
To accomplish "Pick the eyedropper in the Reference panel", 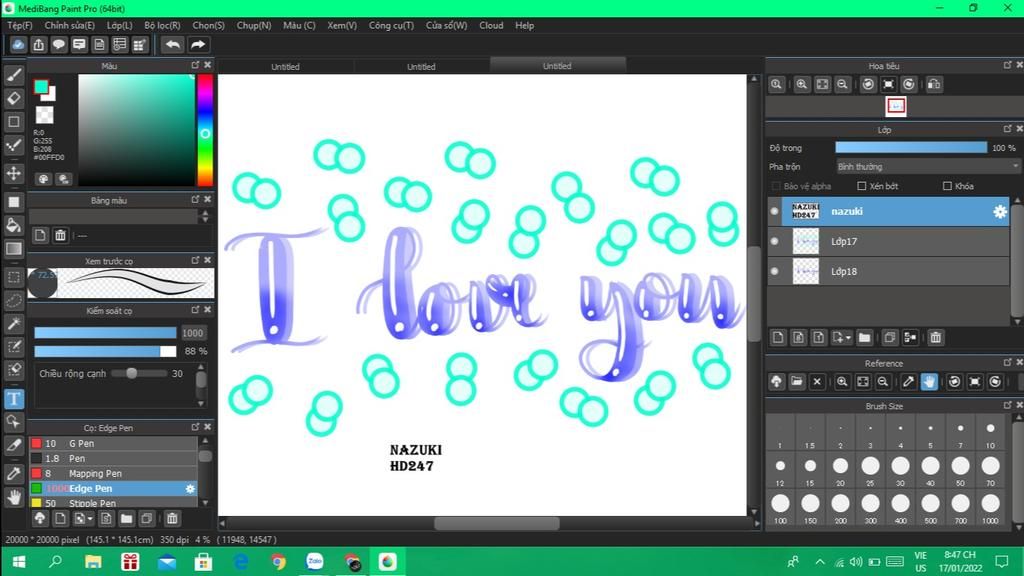I will click(908, 381).
